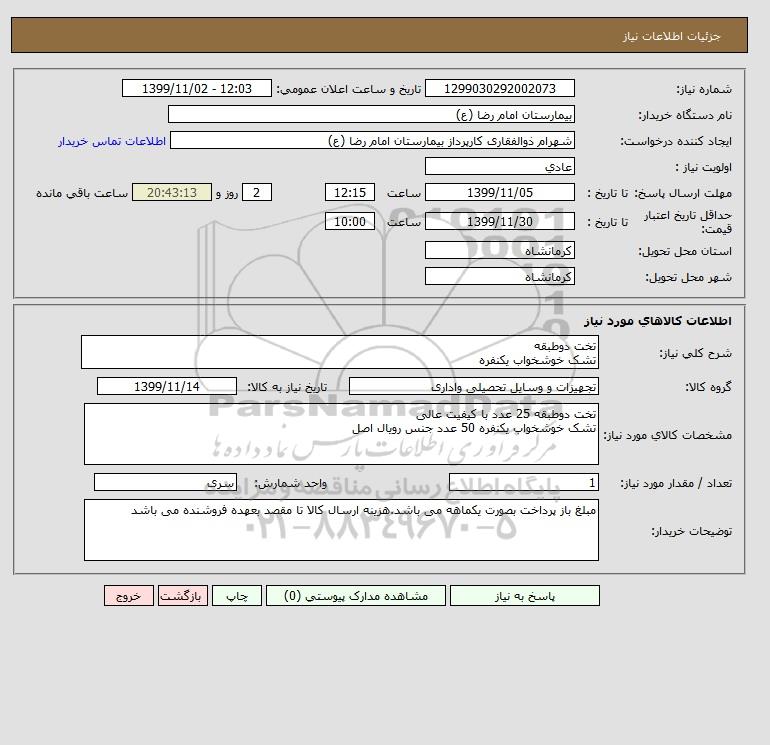Click label تعداد / مقدار مورد نیاز

point(676,483)
